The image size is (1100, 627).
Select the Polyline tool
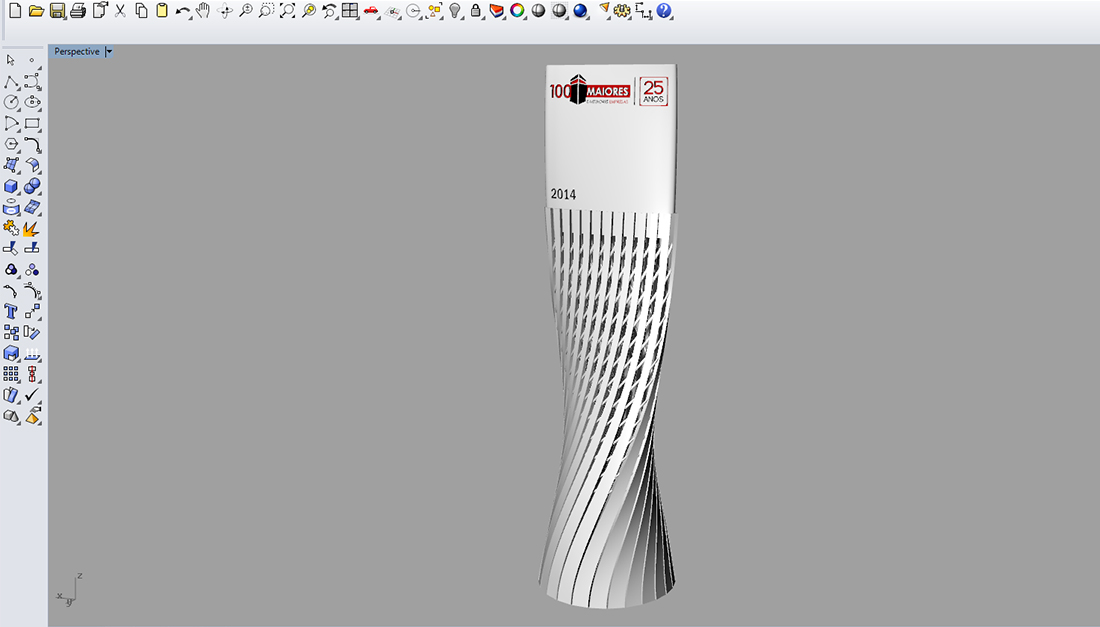click(x=11, y=82)
